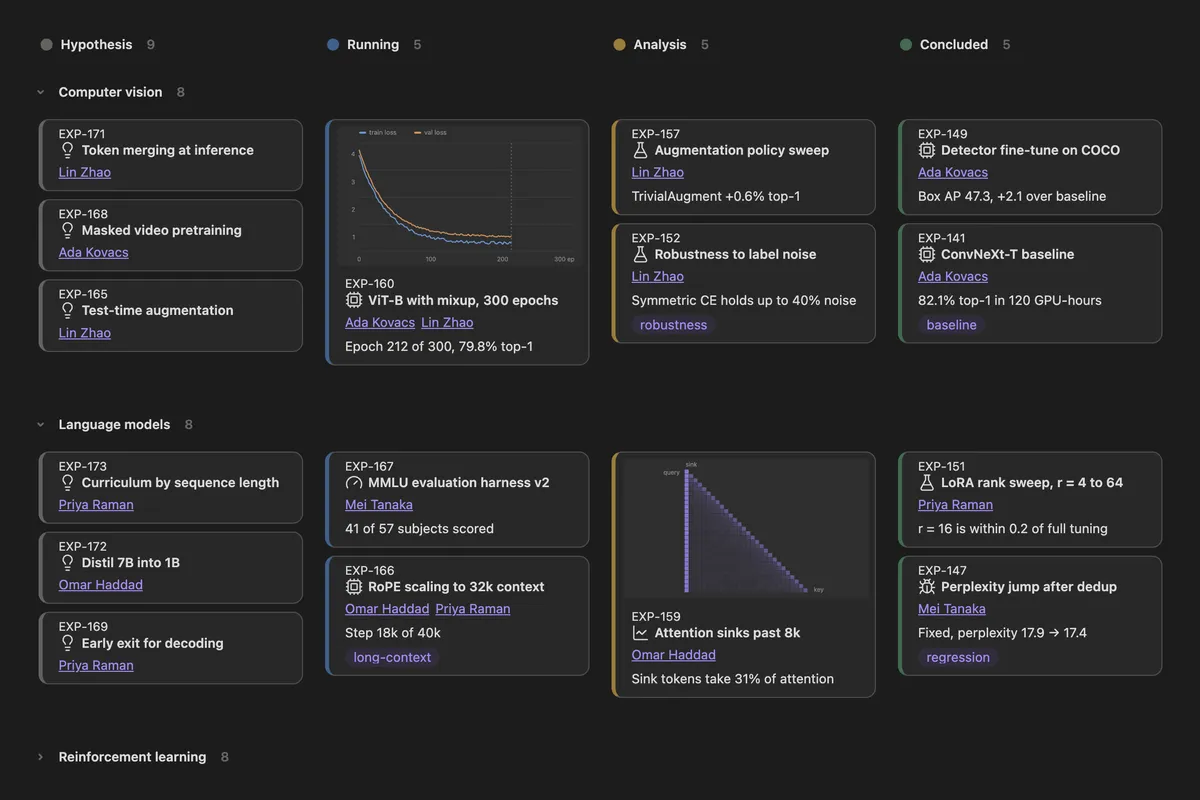
Task: Click the robustness tag on EXP-152
Action: [x=673, y=324]
